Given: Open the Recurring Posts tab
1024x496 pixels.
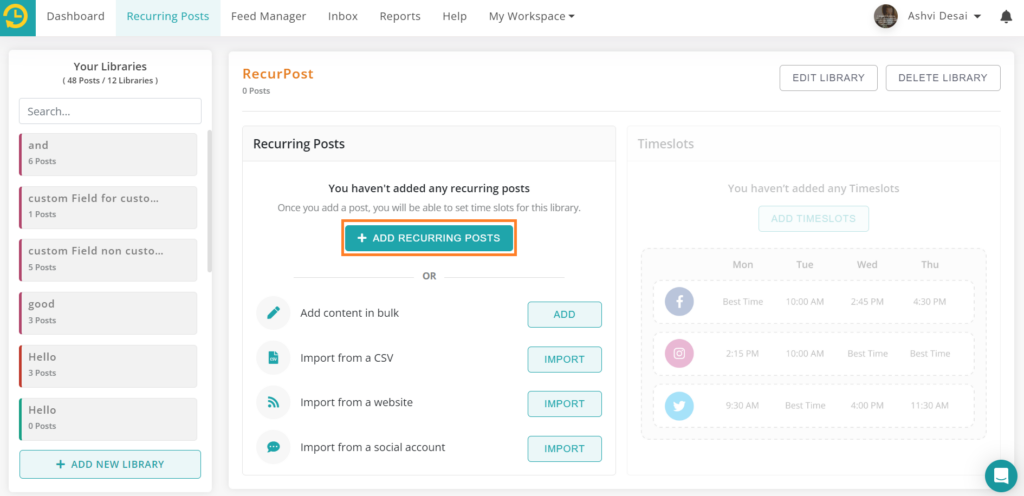Looking at the screenshot, I should (168, 16).
